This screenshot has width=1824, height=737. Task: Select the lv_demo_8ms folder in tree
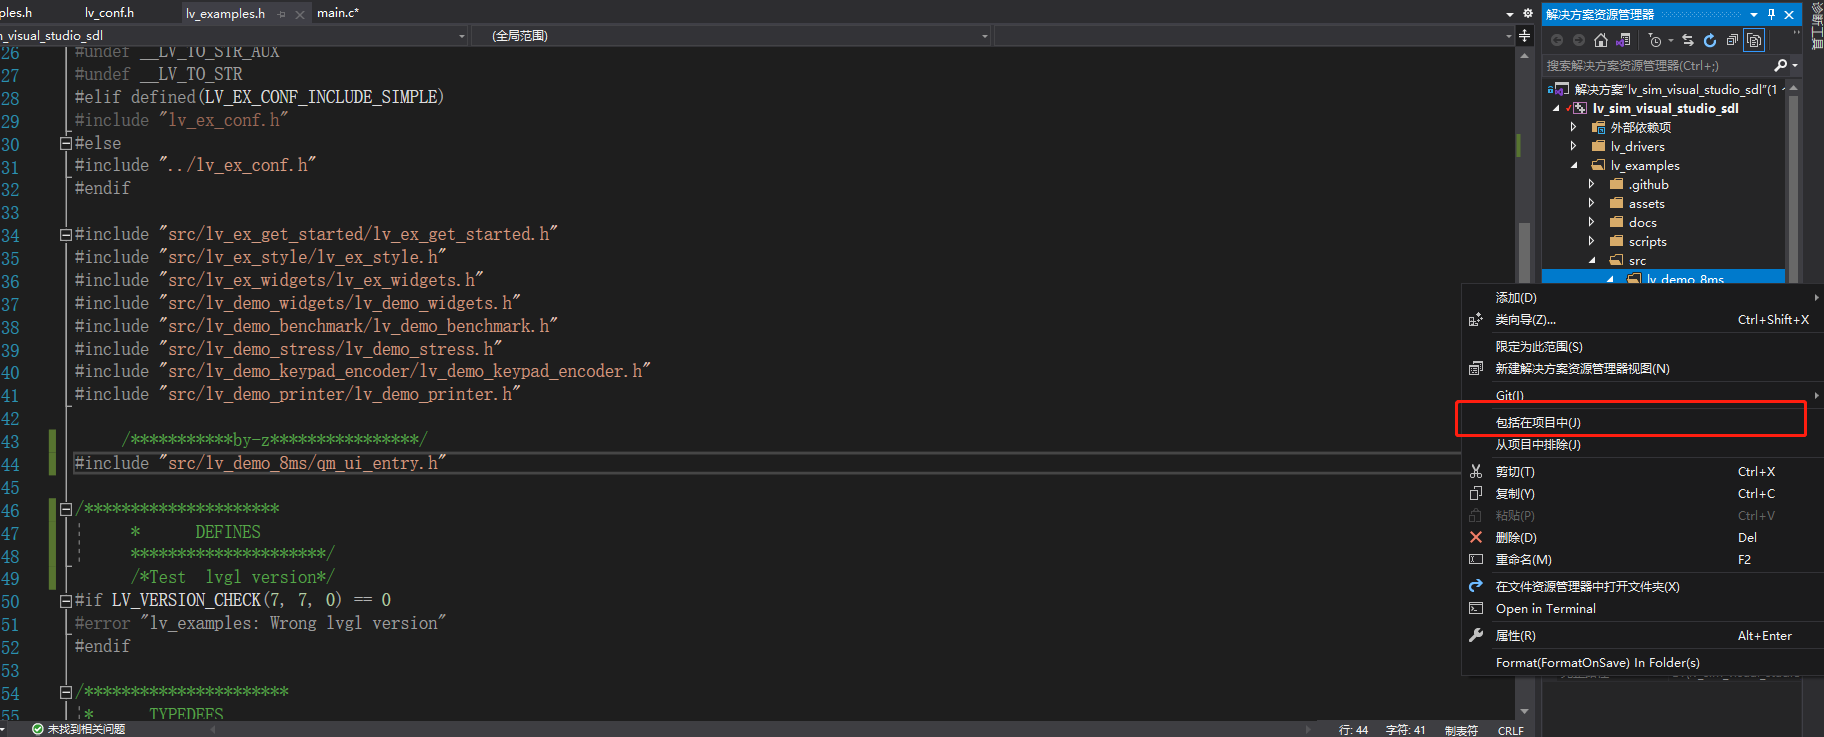1684,279
